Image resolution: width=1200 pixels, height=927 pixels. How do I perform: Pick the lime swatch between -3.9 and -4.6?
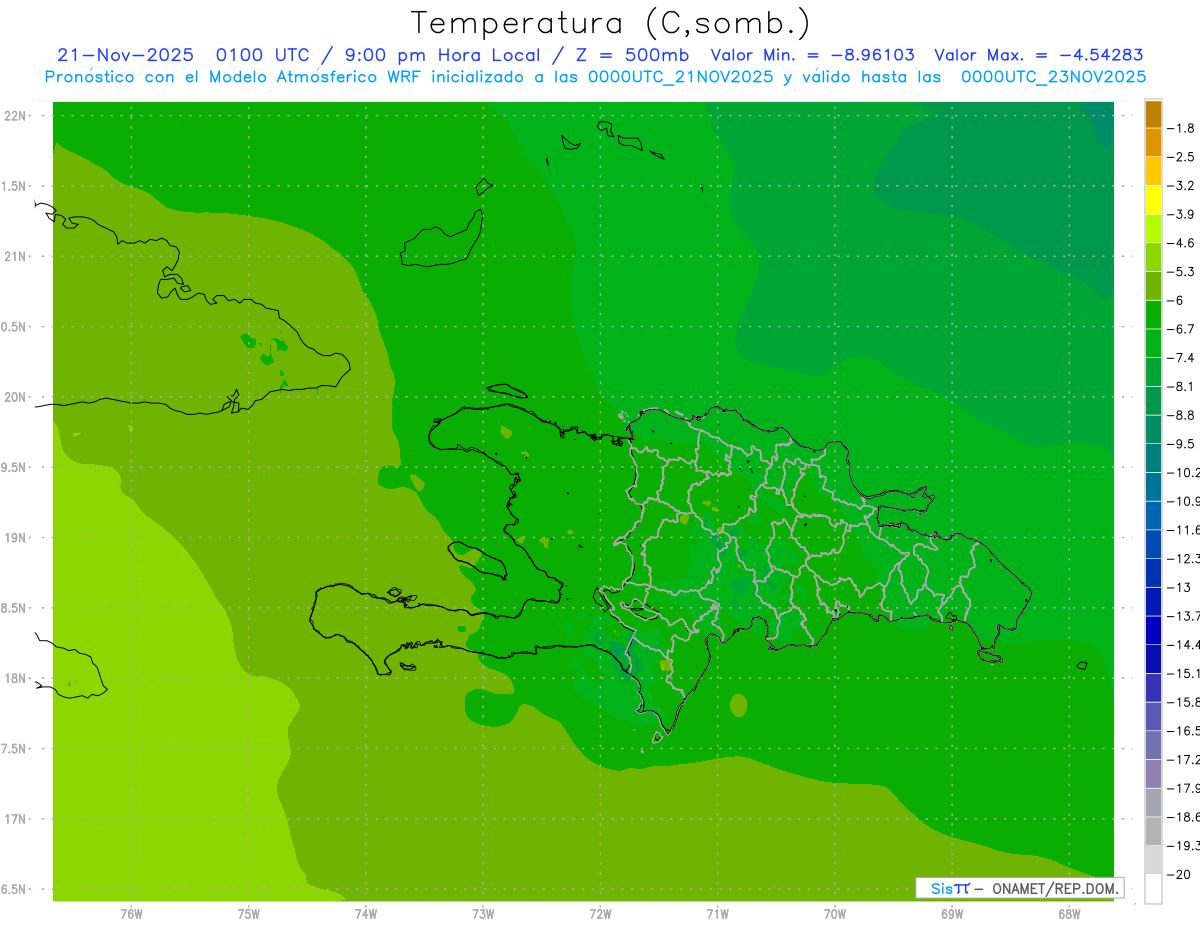coord(1153,229)
